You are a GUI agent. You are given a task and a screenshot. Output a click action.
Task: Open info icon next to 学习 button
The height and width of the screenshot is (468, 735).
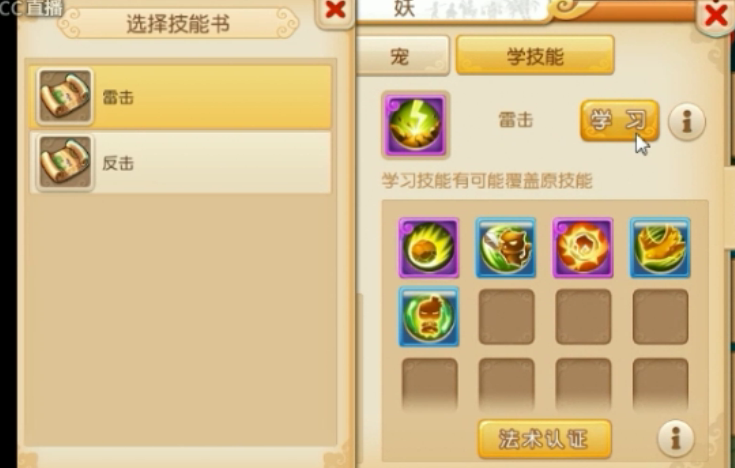686,122
